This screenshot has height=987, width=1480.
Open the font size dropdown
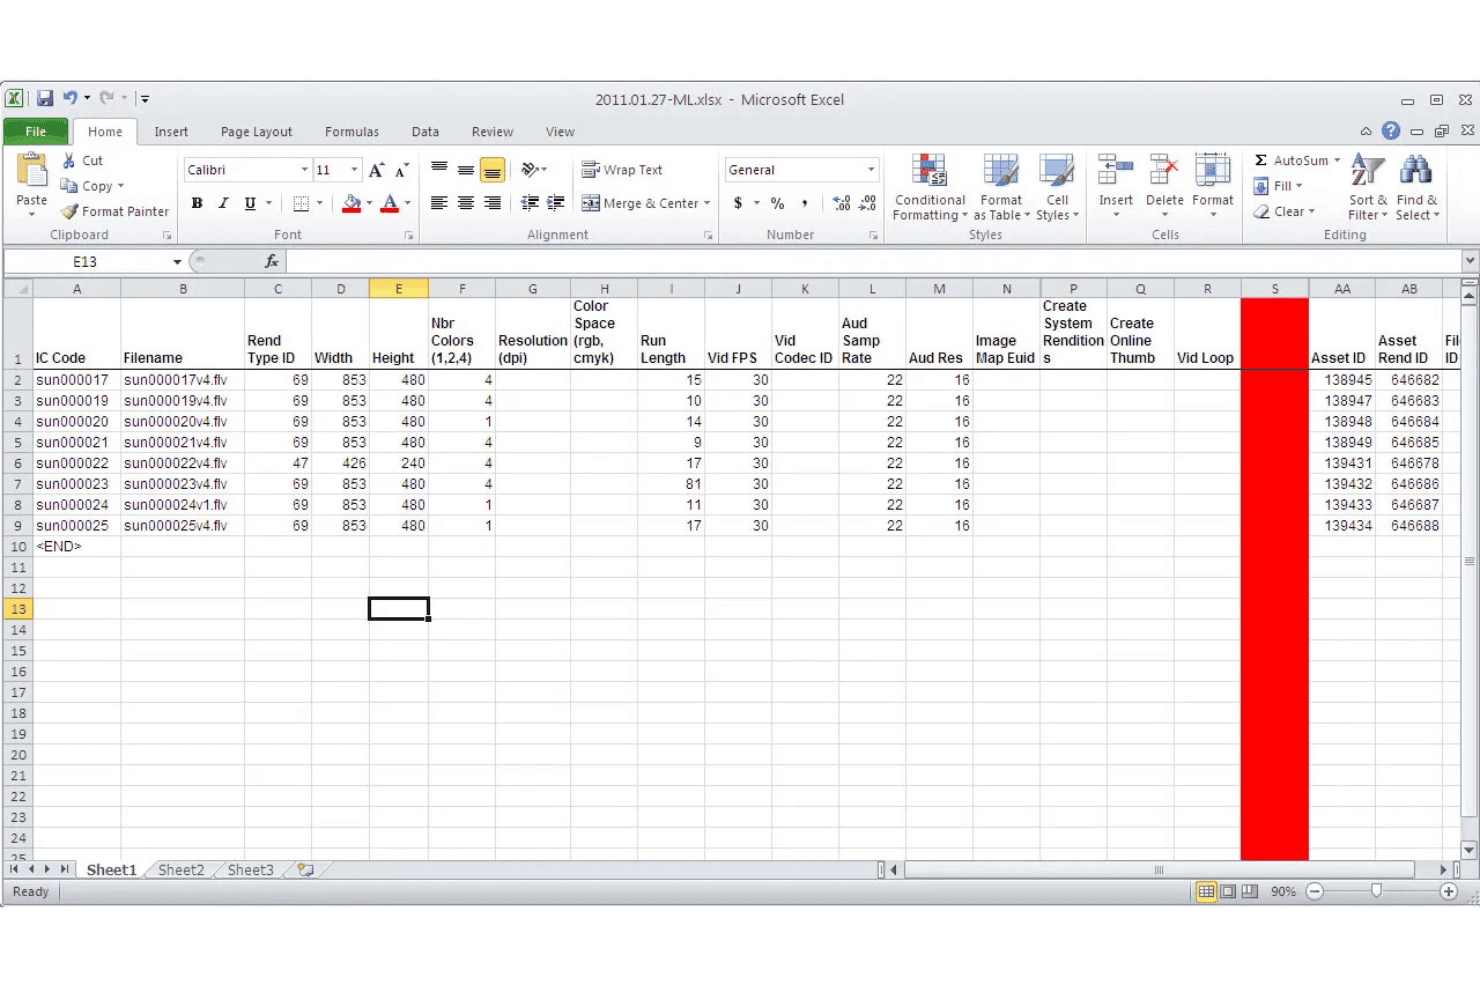click(353, 170)
